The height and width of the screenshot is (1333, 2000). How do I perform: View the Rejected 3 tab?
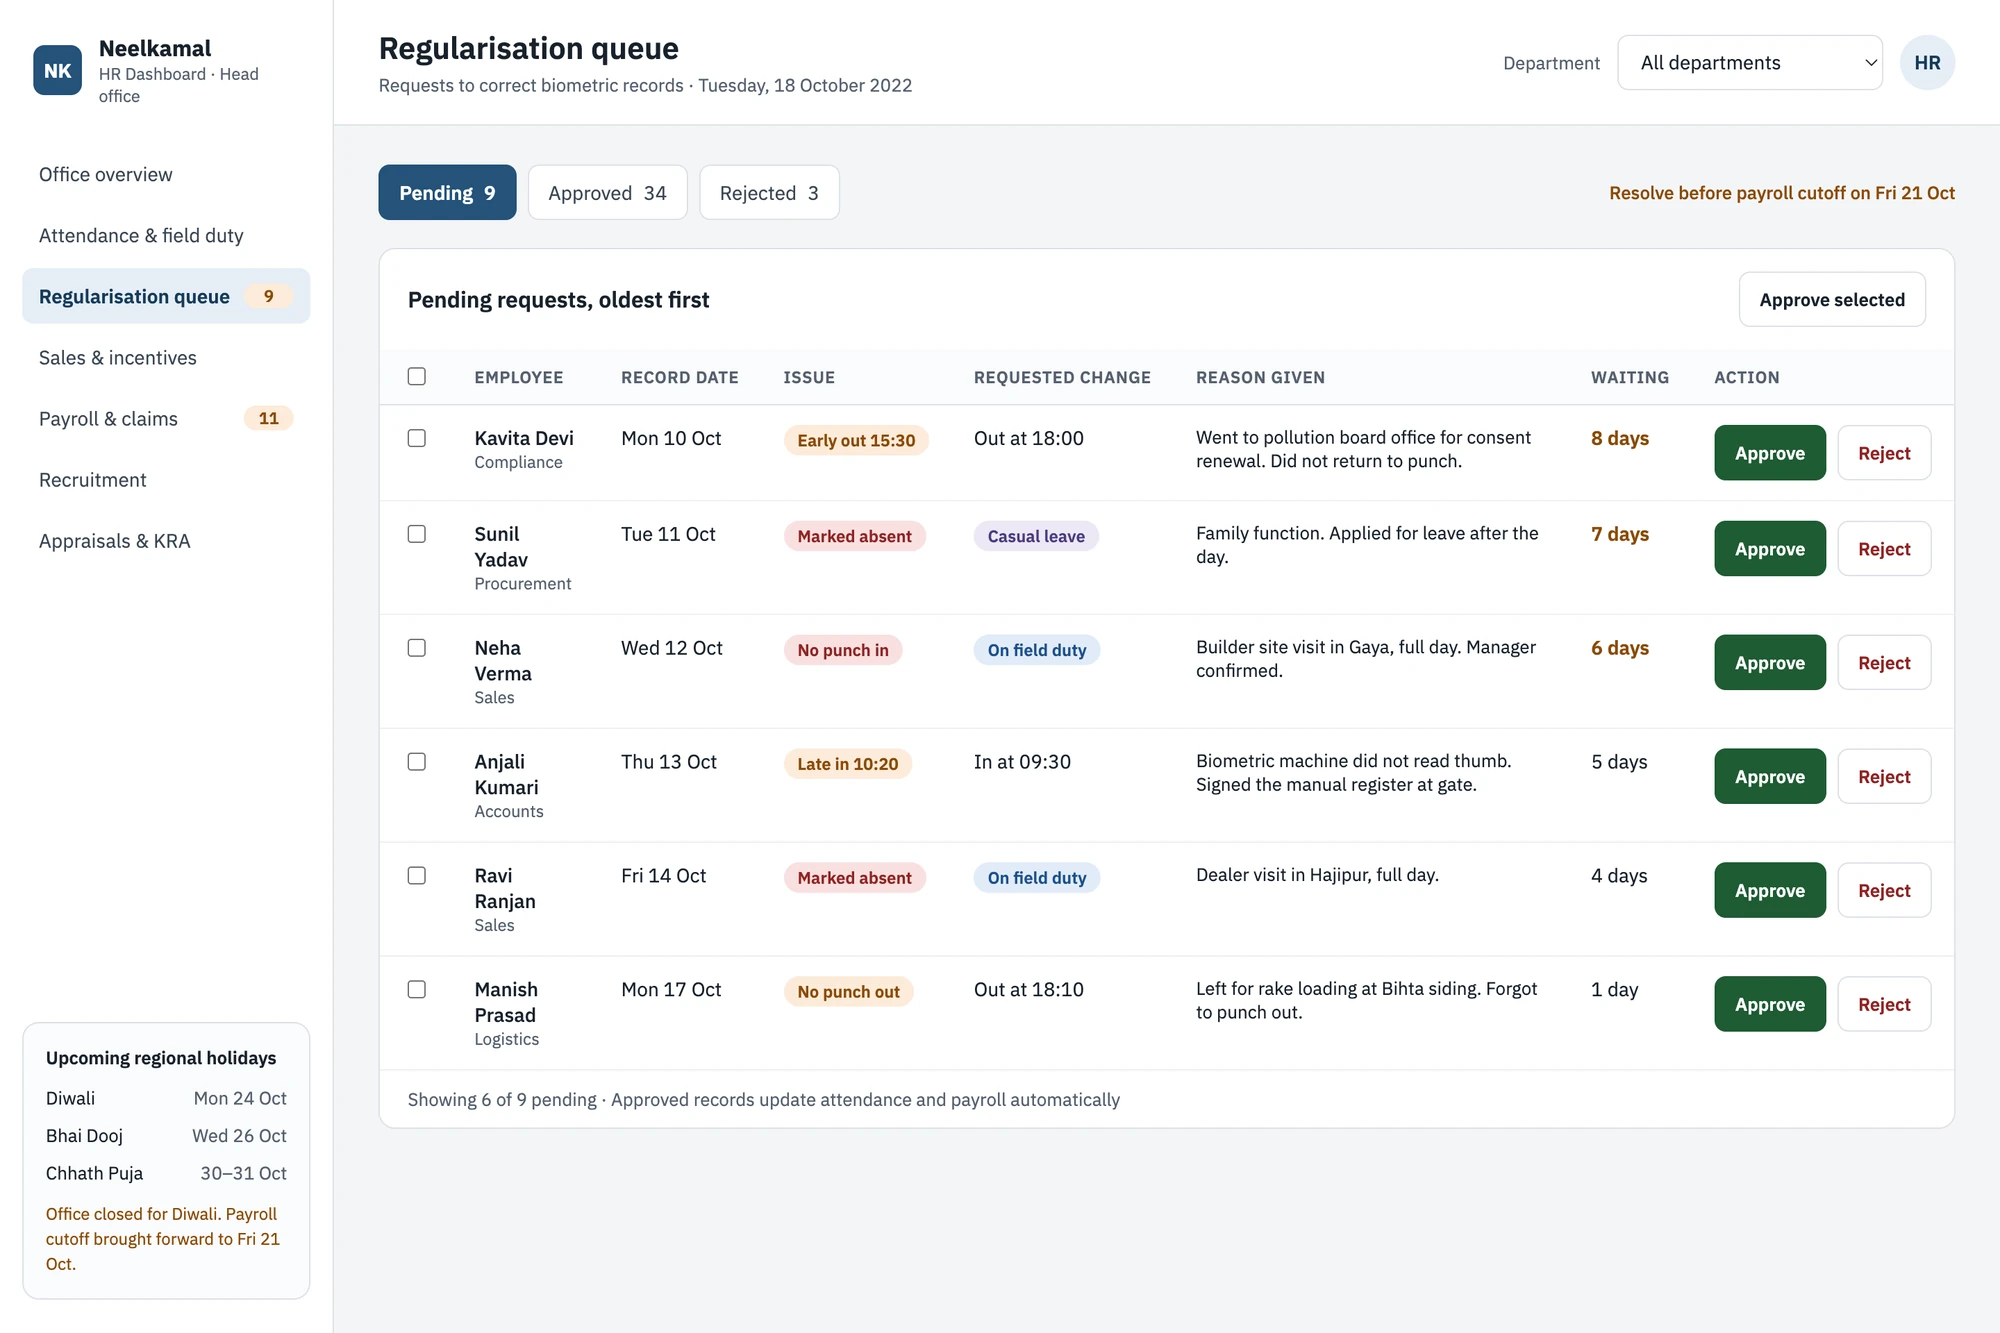[x=769, y=193]
